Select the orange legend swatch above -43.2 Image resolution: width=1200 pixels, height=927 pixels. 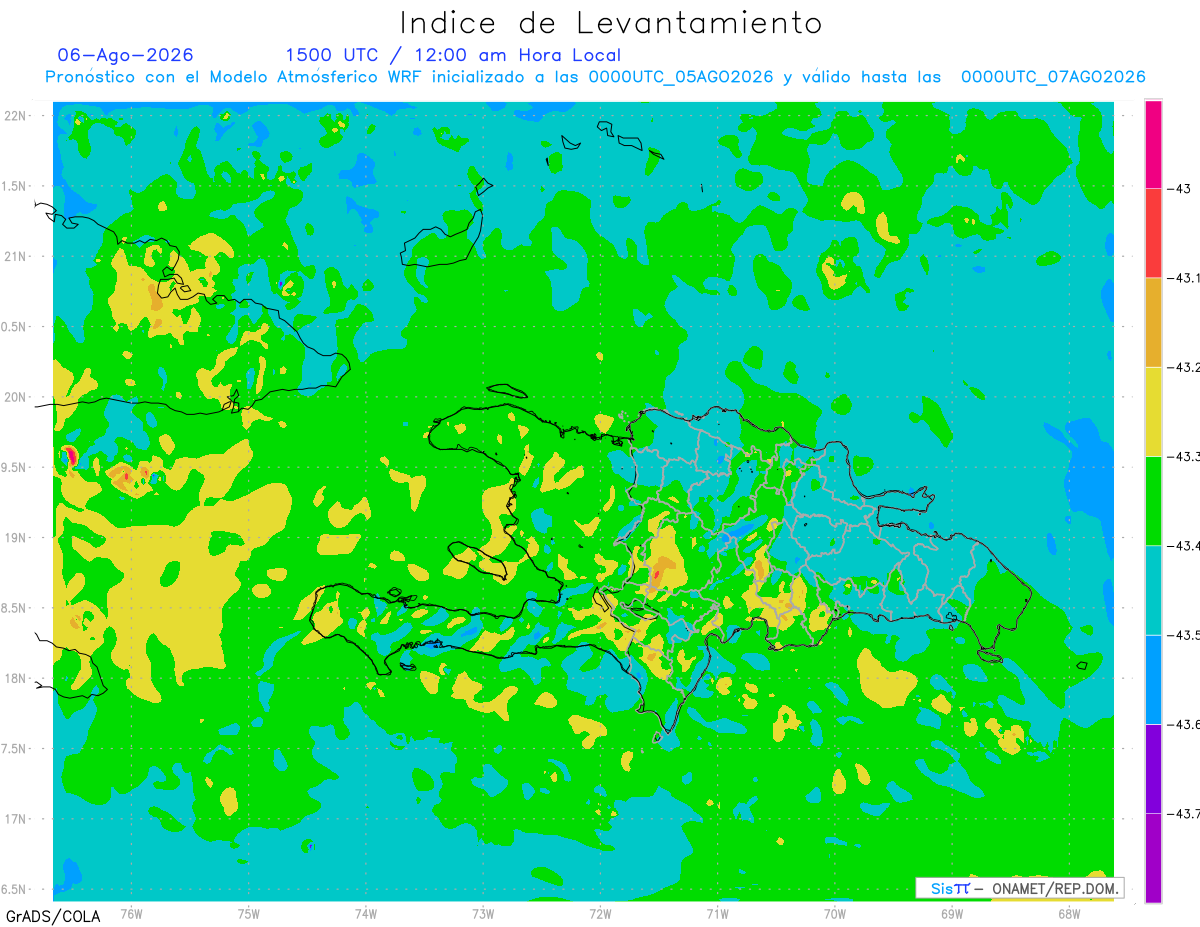tap(1153, 322)
